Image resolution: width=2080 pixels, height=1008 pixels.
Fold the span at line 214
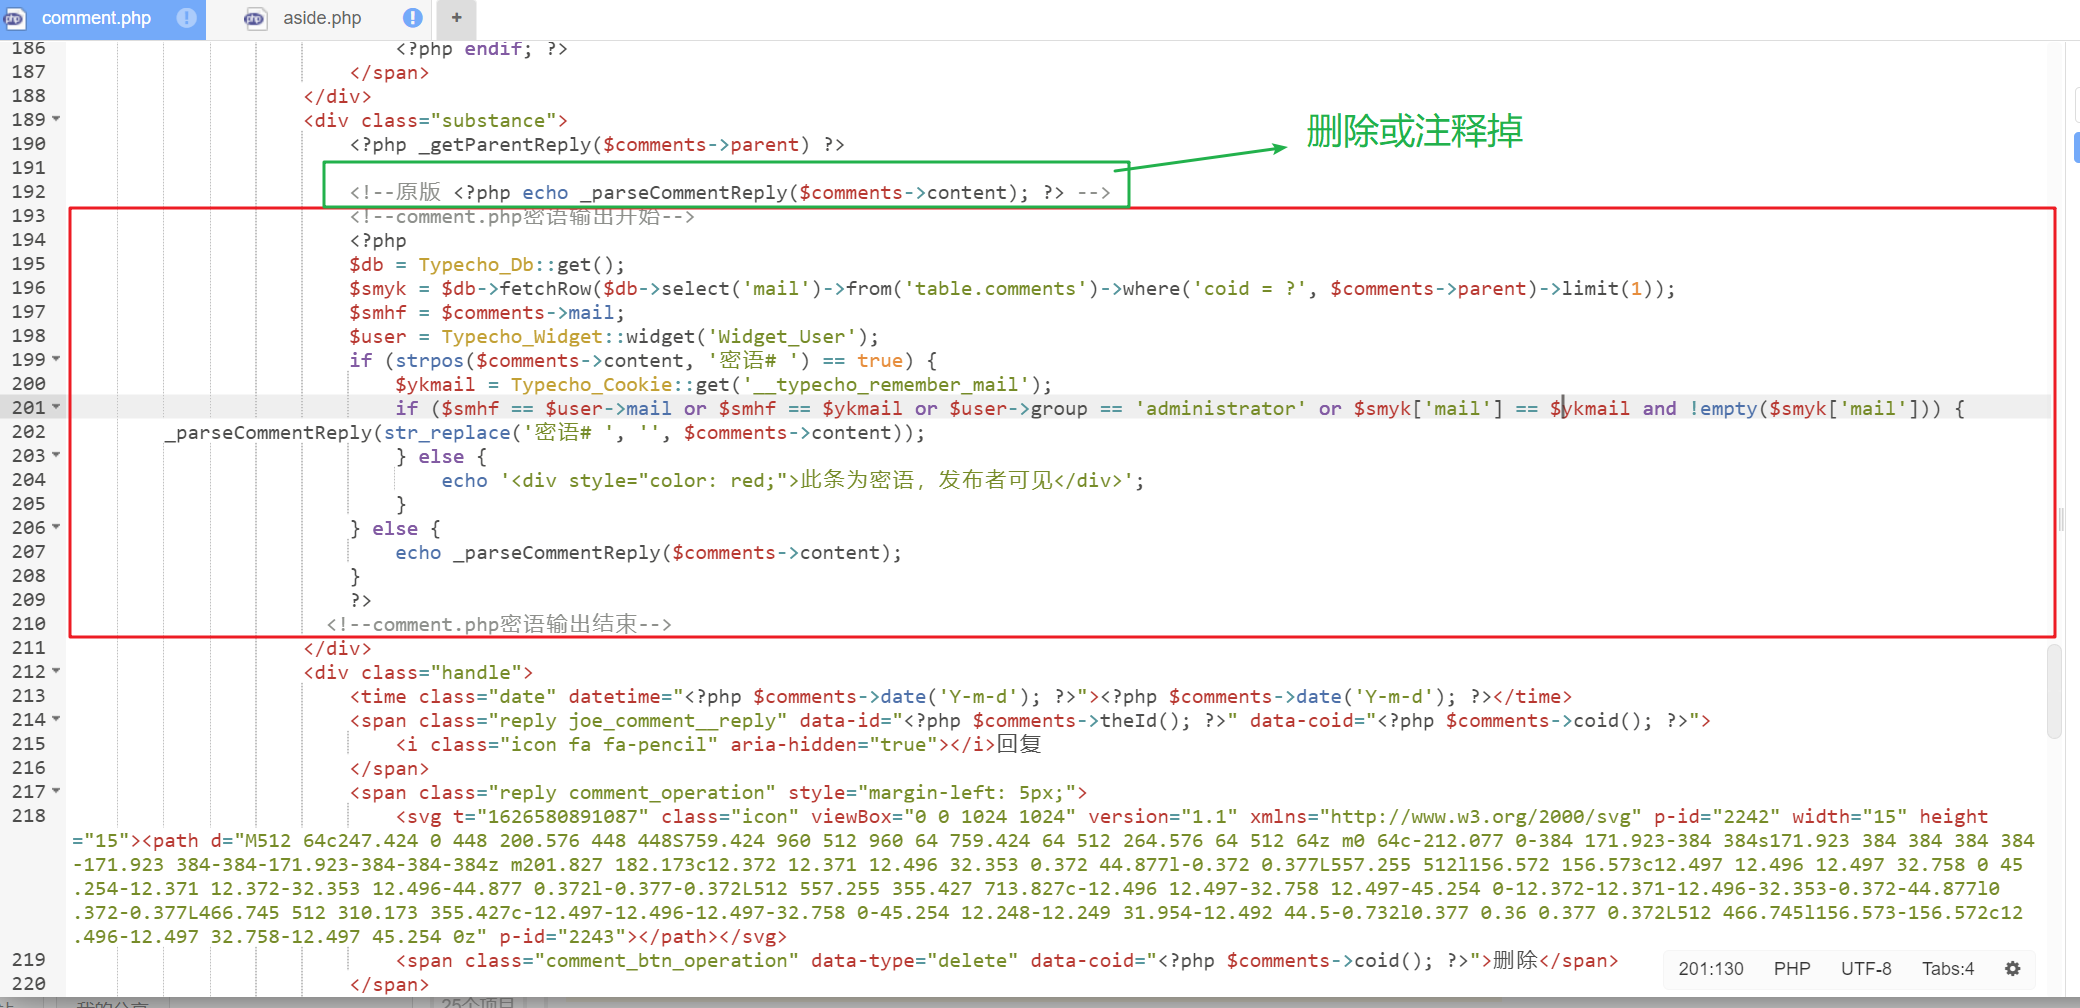pos(56,719)
